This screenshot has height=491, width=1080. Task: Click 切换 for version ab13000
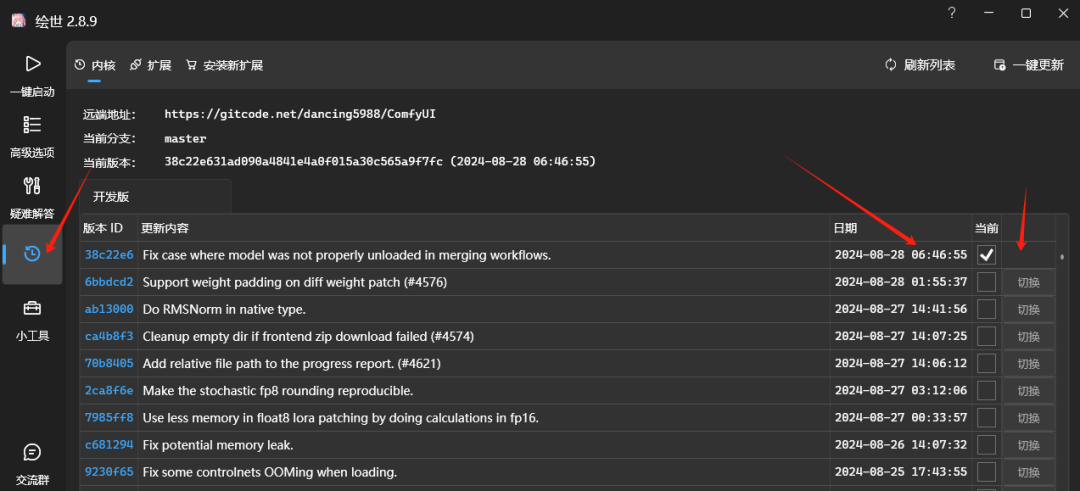pyautogui.click(x=1028, y=309)
